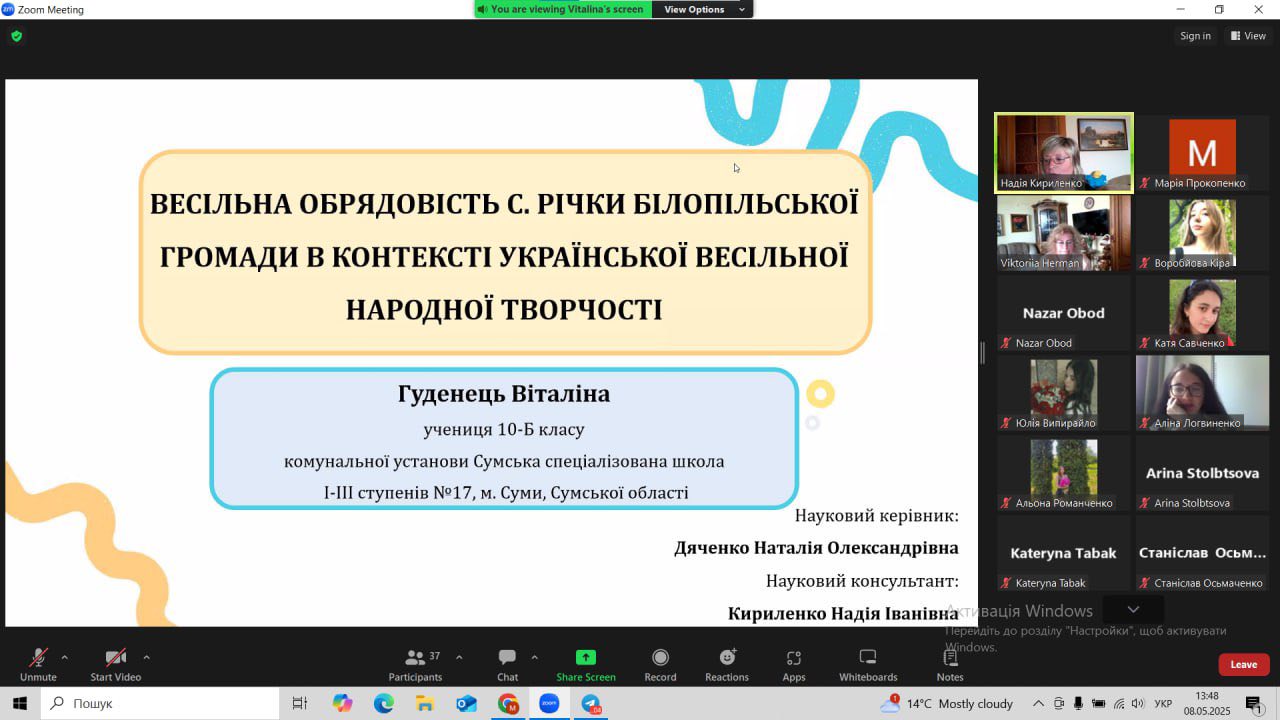Open Meet Now tray icon
This screenshot has width=1280, height=720.
click(1059, 704)
